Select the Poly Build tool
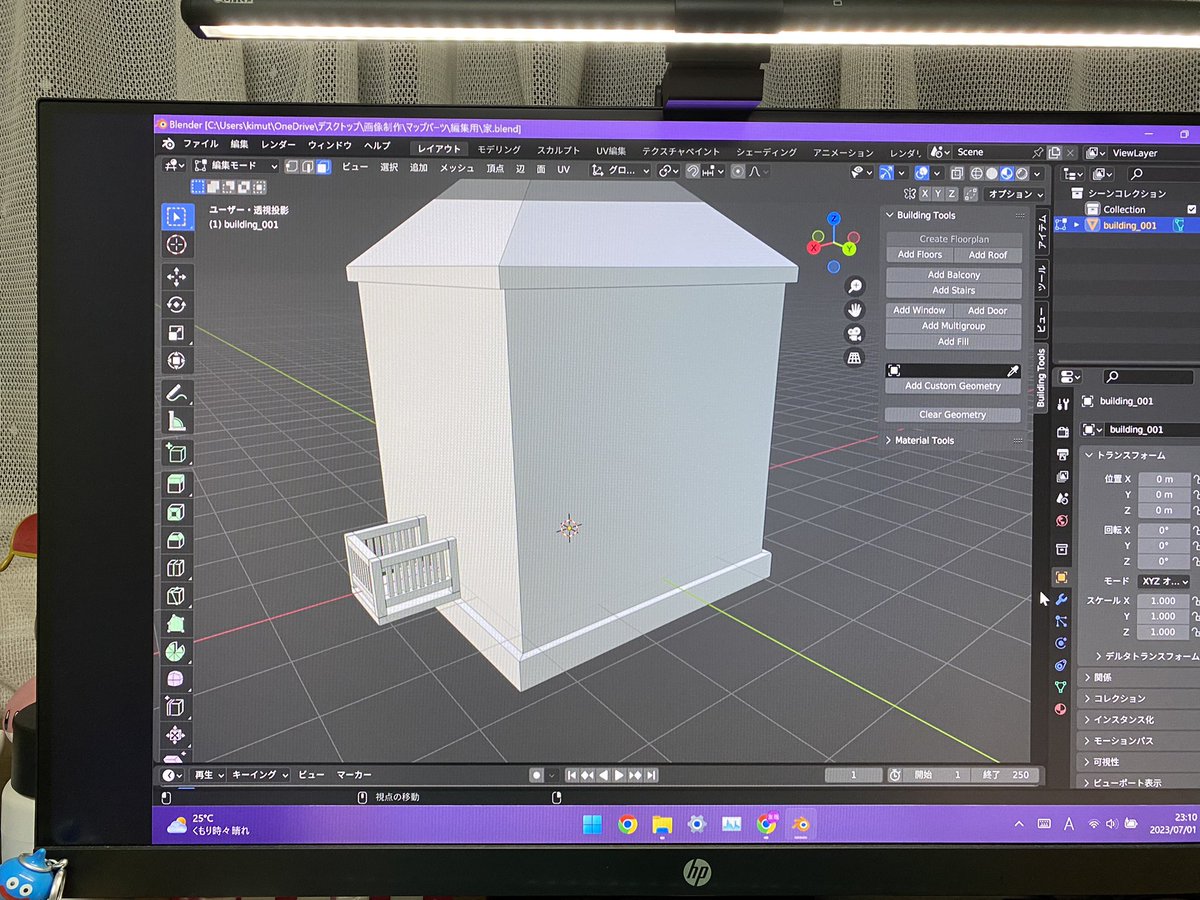The image size is (1200, 900). [x=176, y=625]
